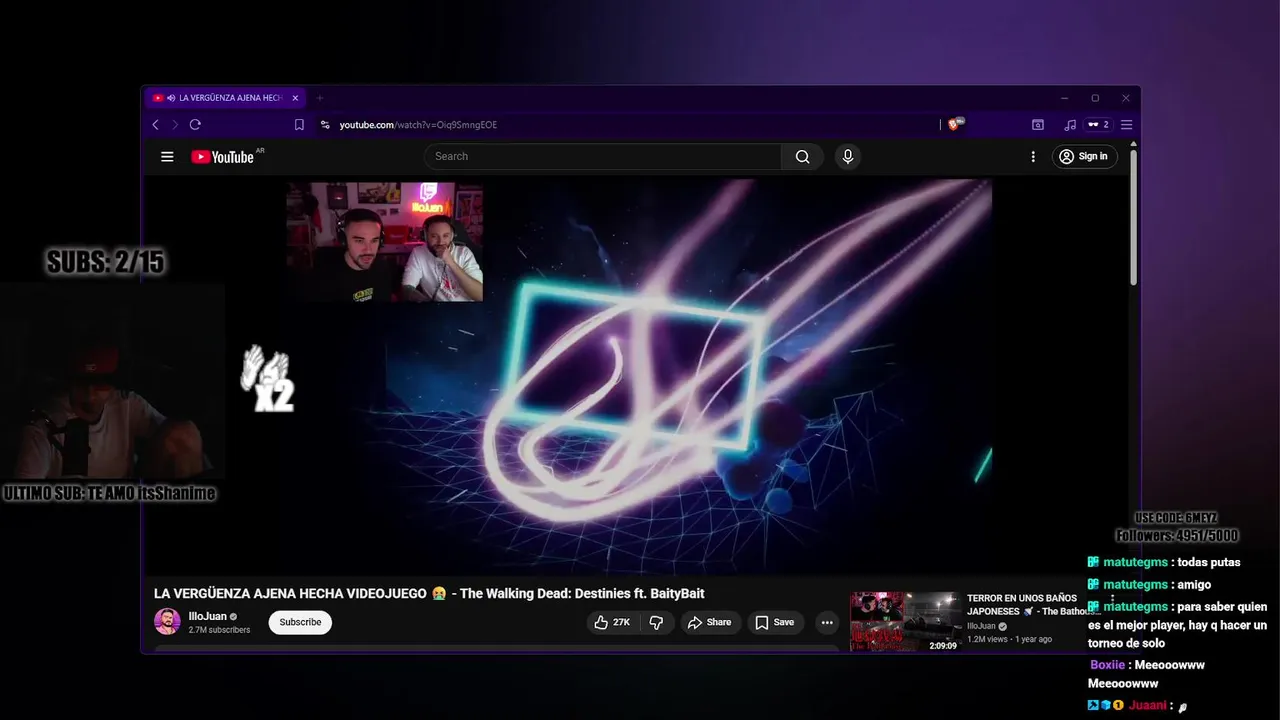This screenshot has width=1280, height=720.
Task: Click the video title text
Action: pyautogui.click(x=429, y=593)
